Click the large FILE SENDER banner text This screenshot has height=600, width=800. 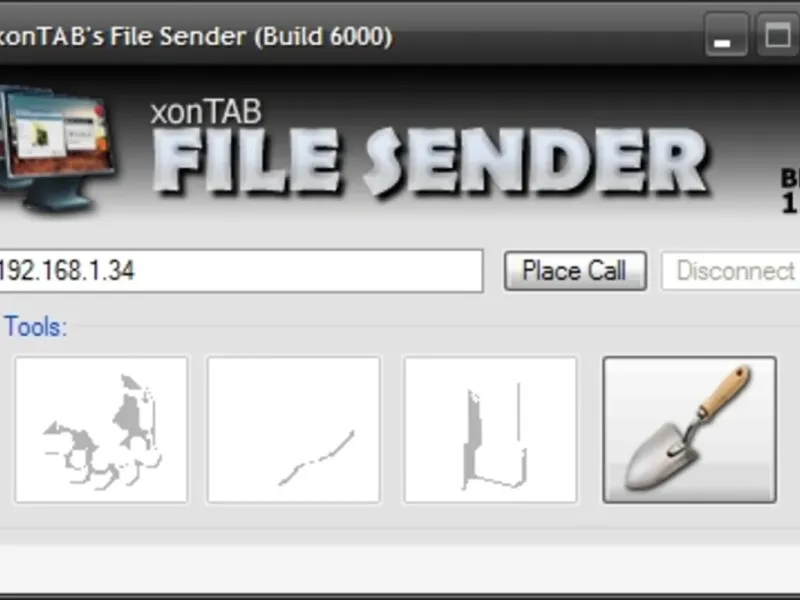pyautogui.click(x=430, y=162)
